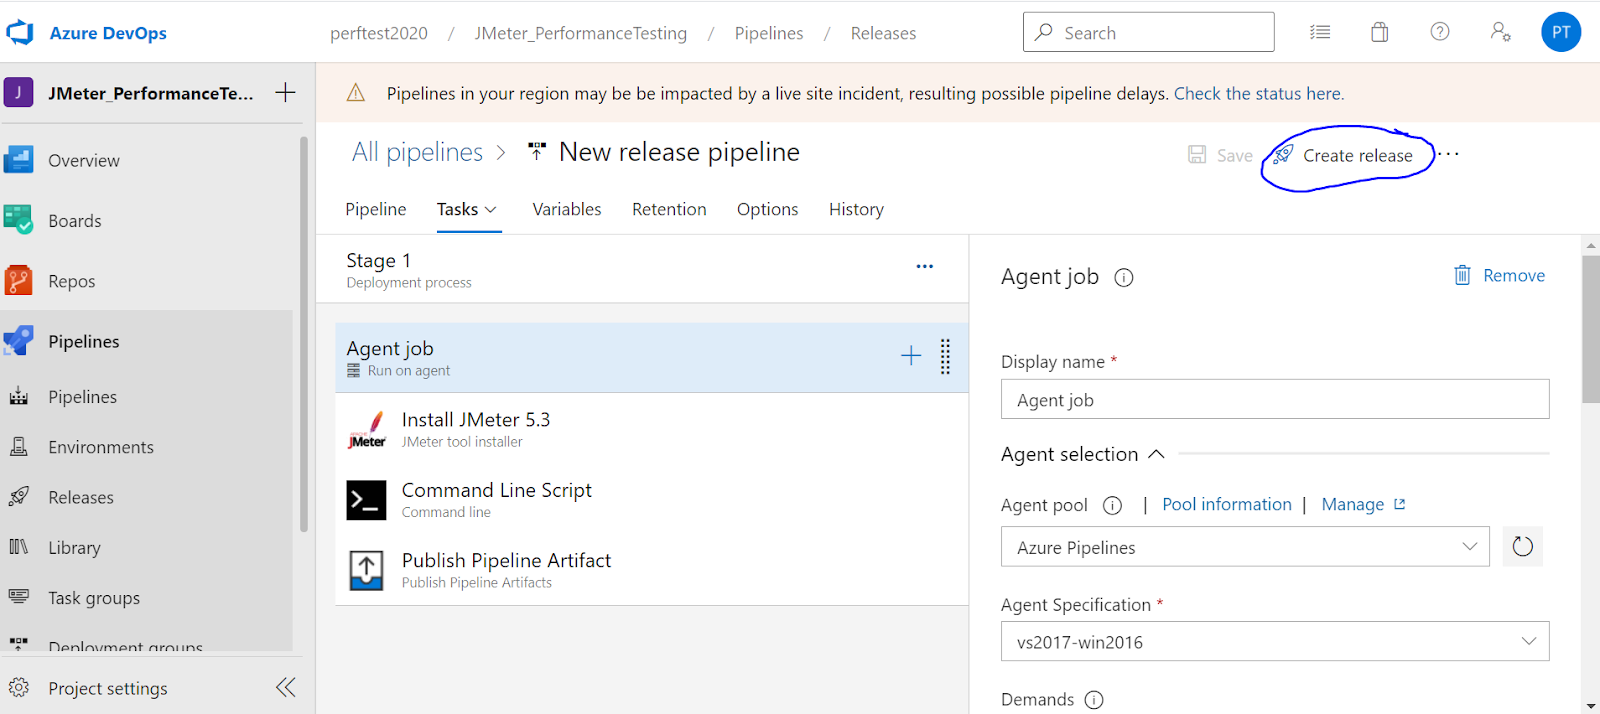The width and height of the screenshot is (1600, 714).
Task: Select the Publish Pipeline Artifact task
Action: point(652,570)
